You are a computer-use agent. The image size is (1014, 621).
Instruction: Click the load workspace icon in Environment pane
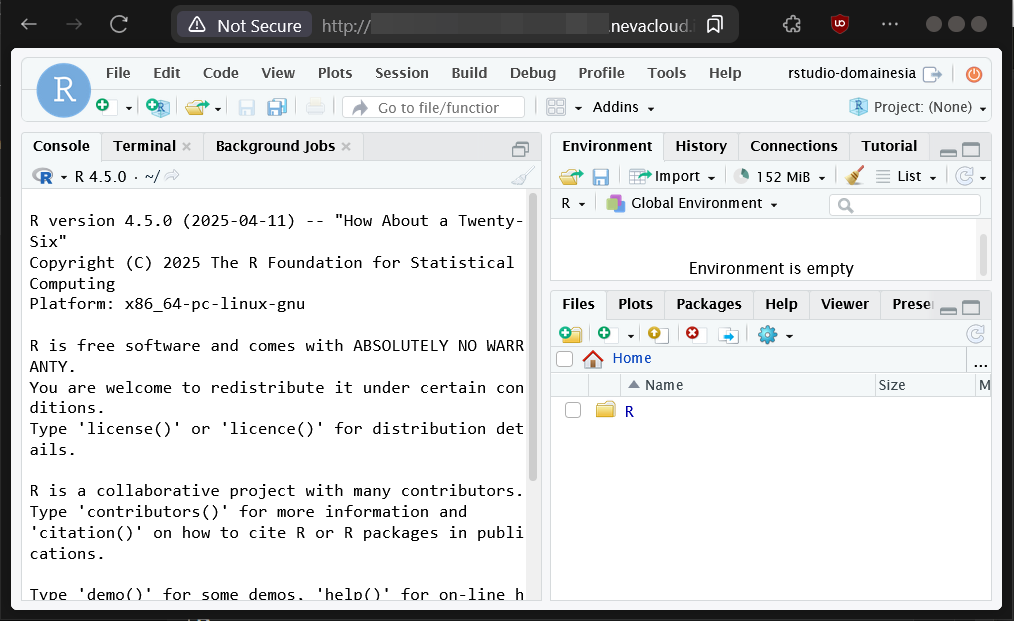[x=571, y=176]
